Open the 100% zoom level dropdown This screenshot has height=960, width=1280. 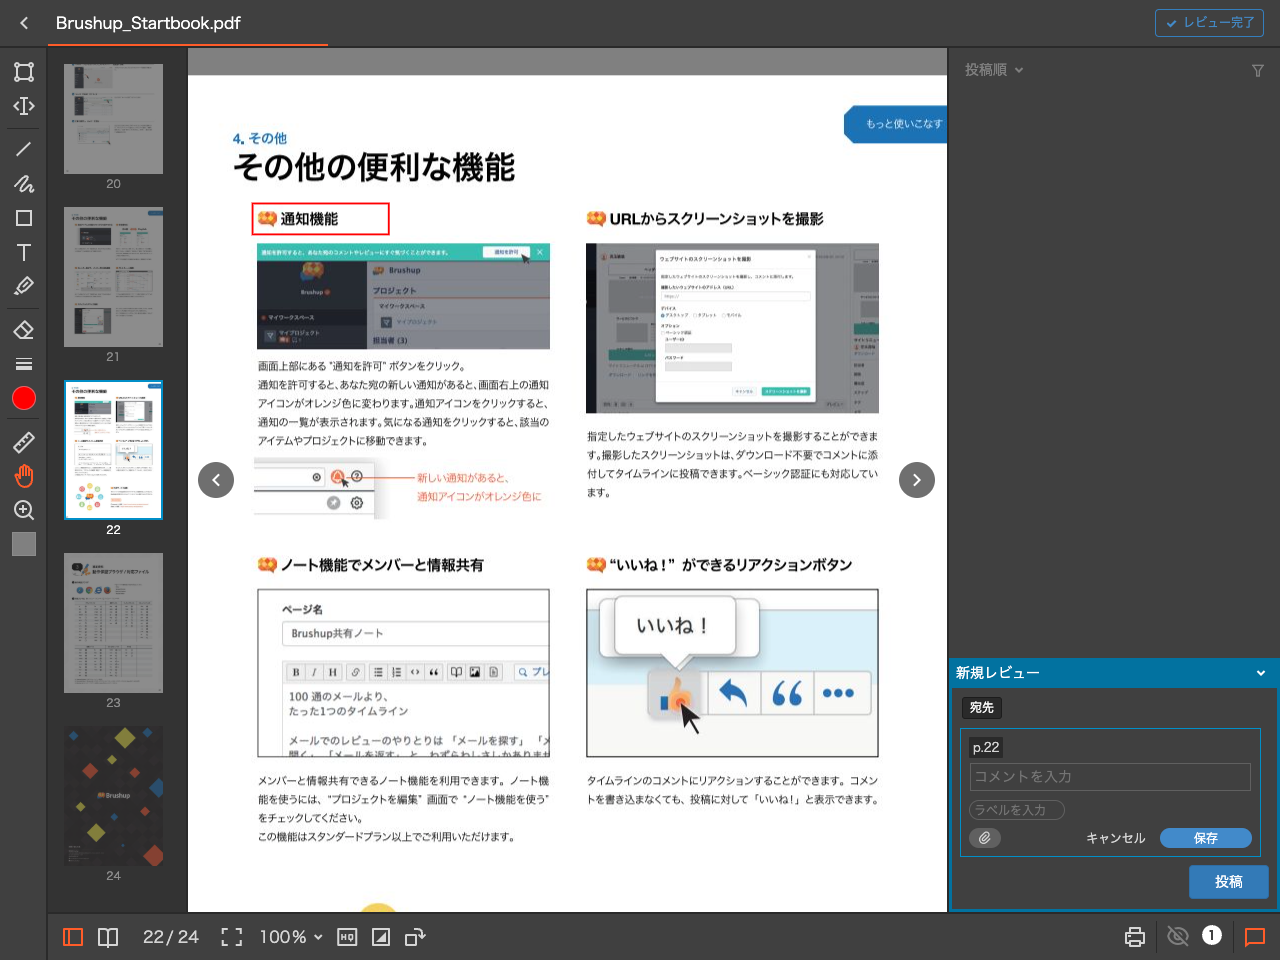(x=291, y=937)
